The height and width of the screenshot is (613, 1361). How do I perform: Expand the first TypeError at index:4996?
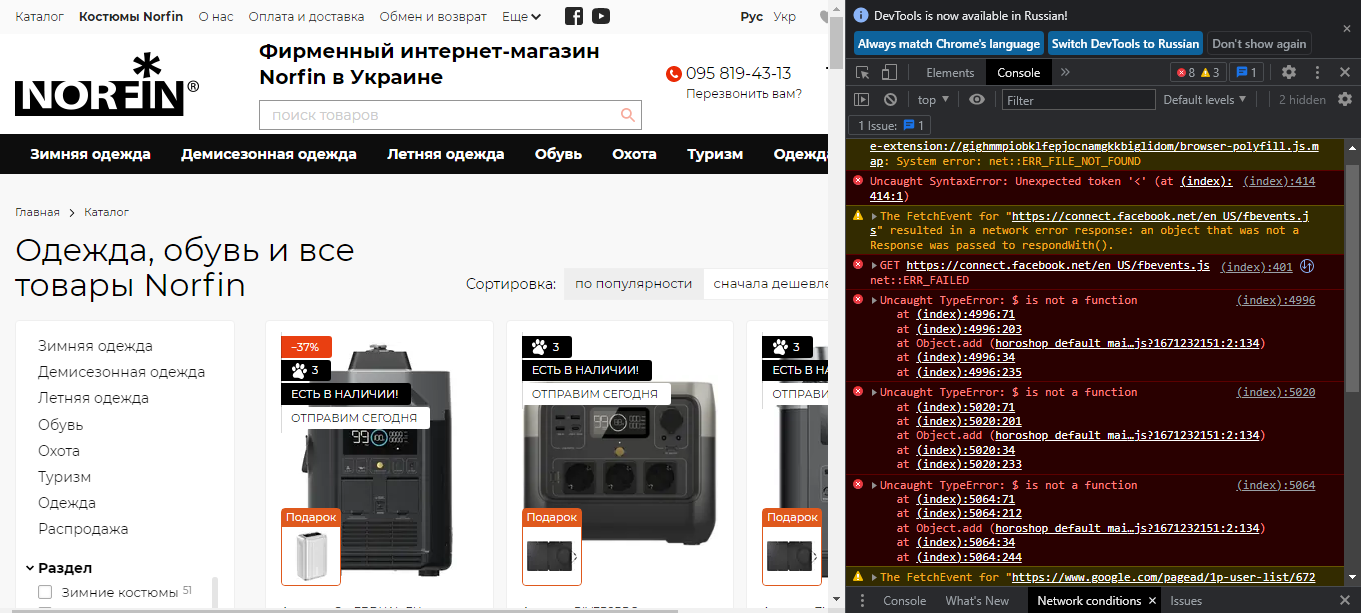[x=875, y=300]
